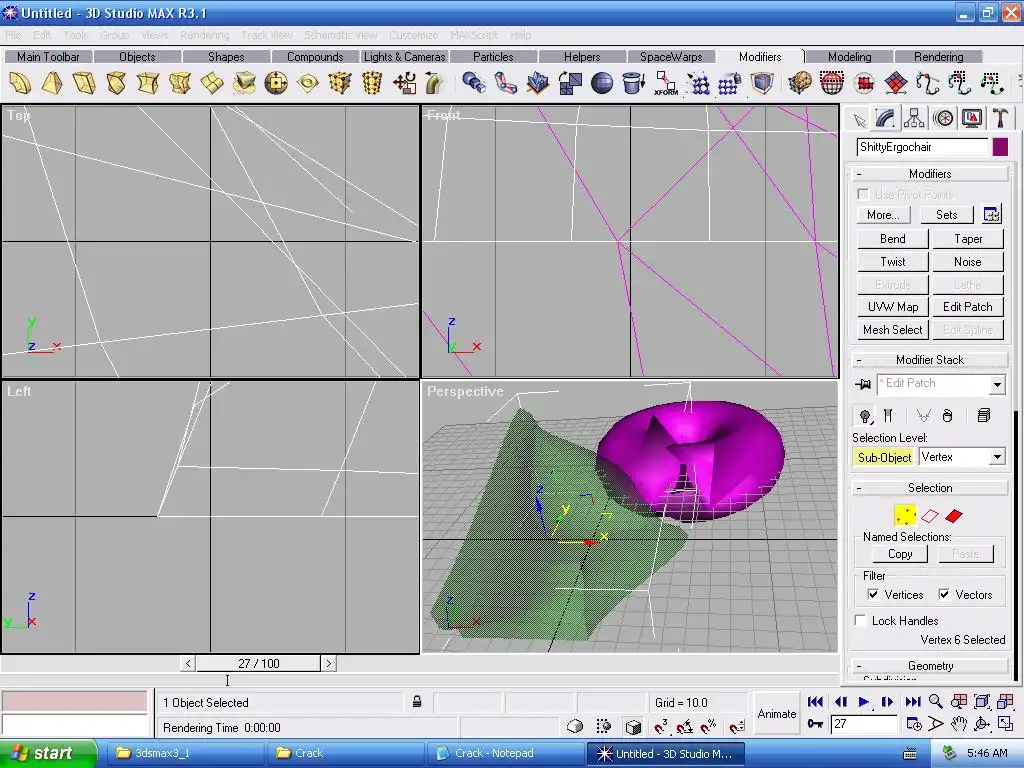Open the Vertex selection level dropdown
This screenshot has width=1024, height=768.
coord(997,457)
